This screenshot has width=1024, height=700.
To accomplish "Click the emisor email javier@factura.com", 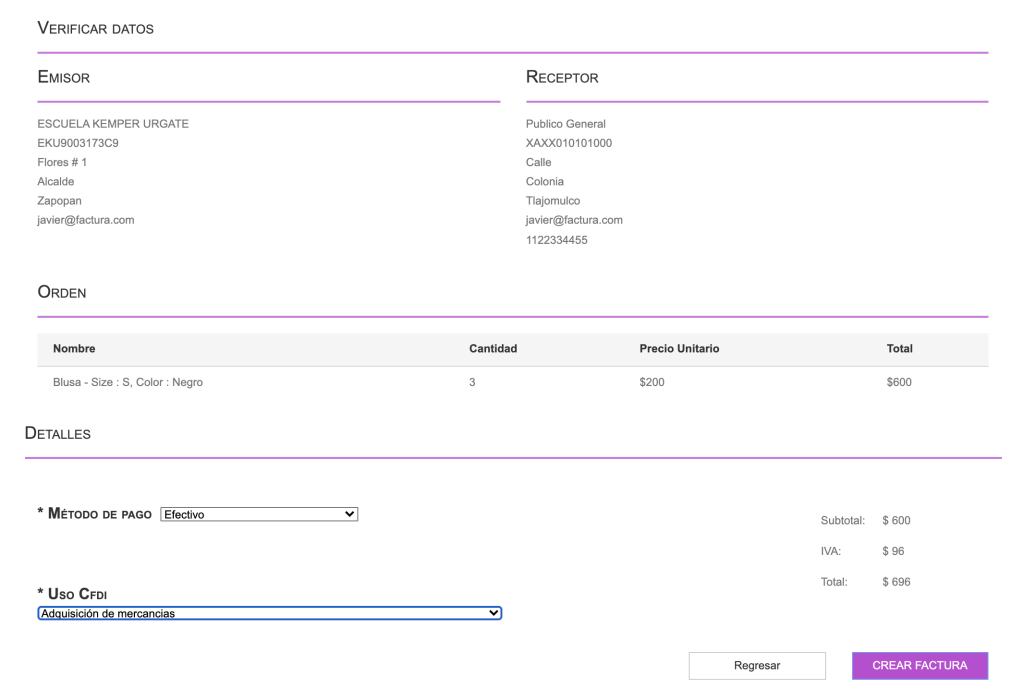I will [x=86, y=220].
